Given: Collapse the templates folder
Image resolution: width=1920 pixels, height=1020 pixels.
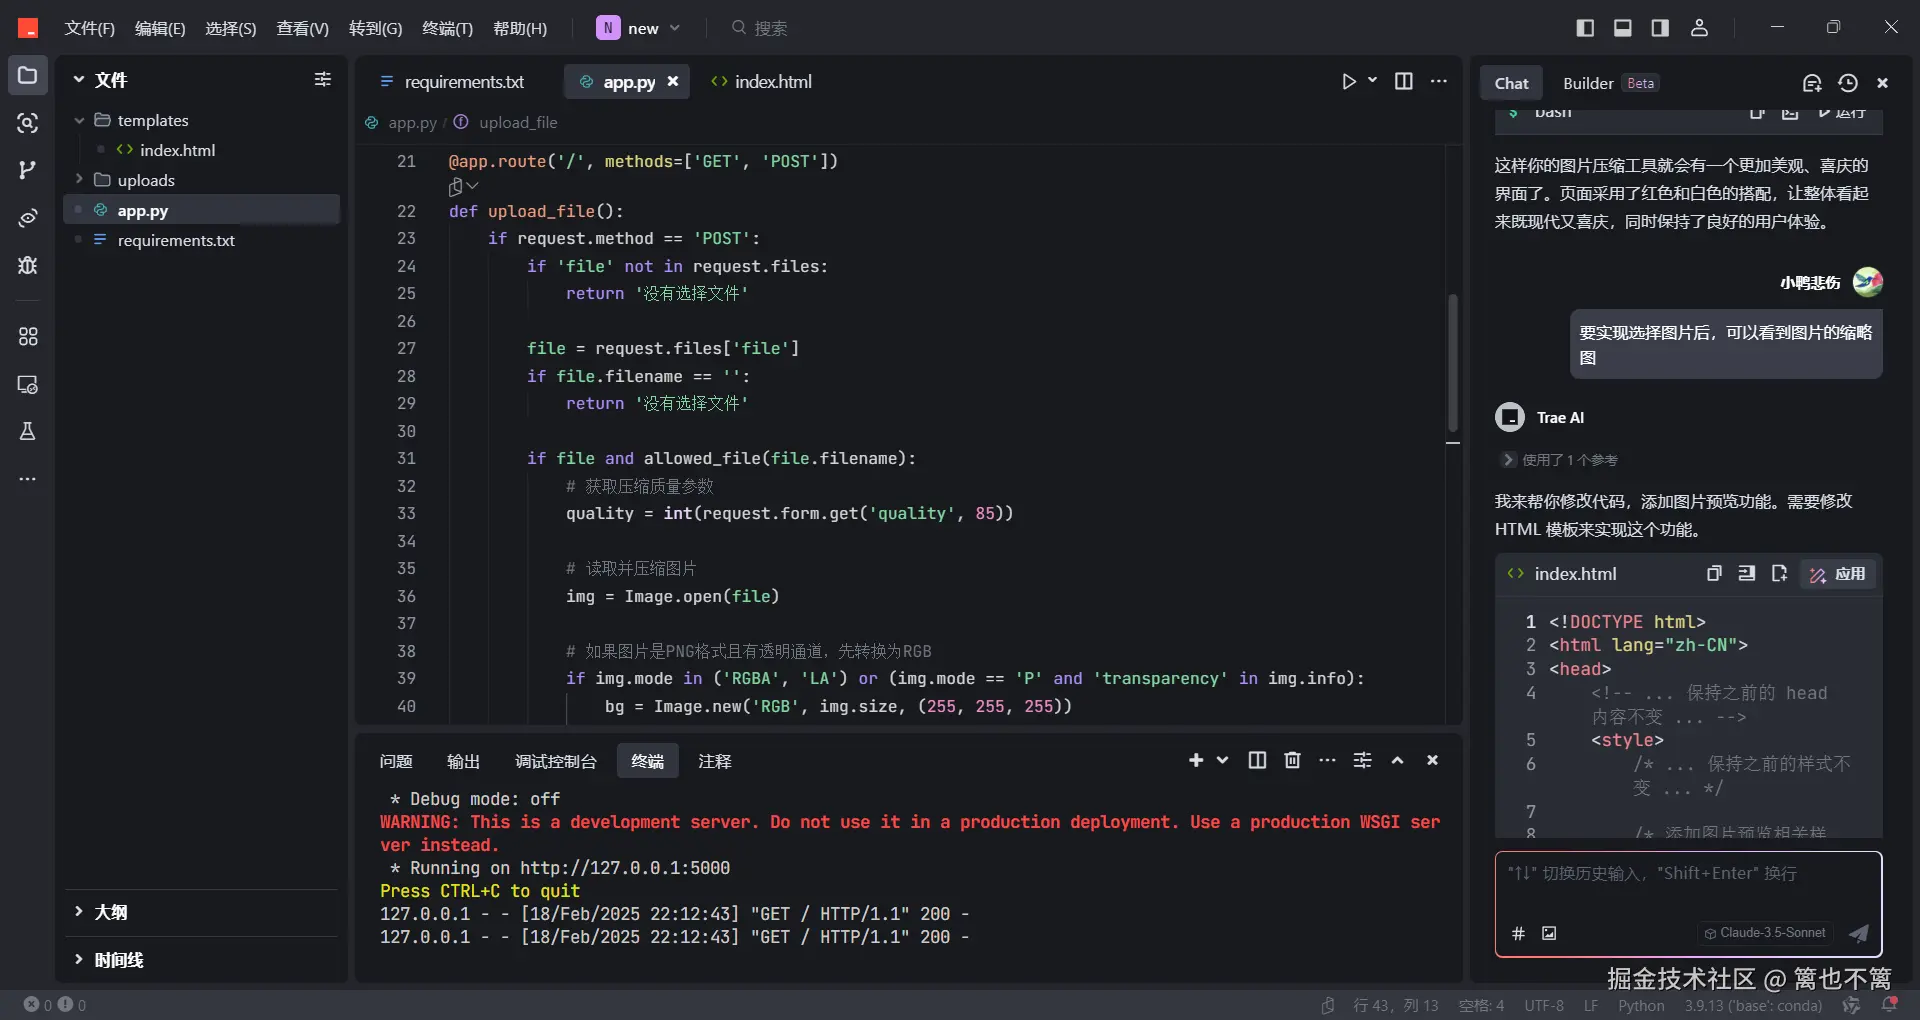Looking at the screenshot, I should point(79,120).
